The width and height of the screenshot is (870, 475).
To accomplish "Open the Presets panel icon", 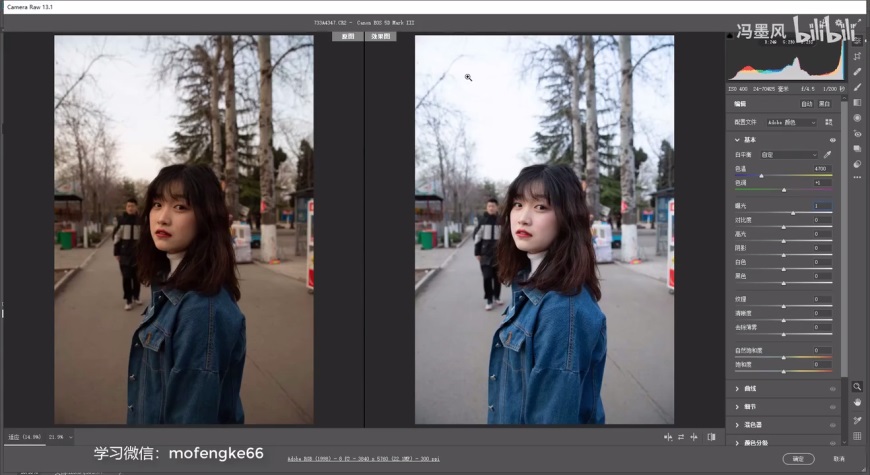I will 857,164.
